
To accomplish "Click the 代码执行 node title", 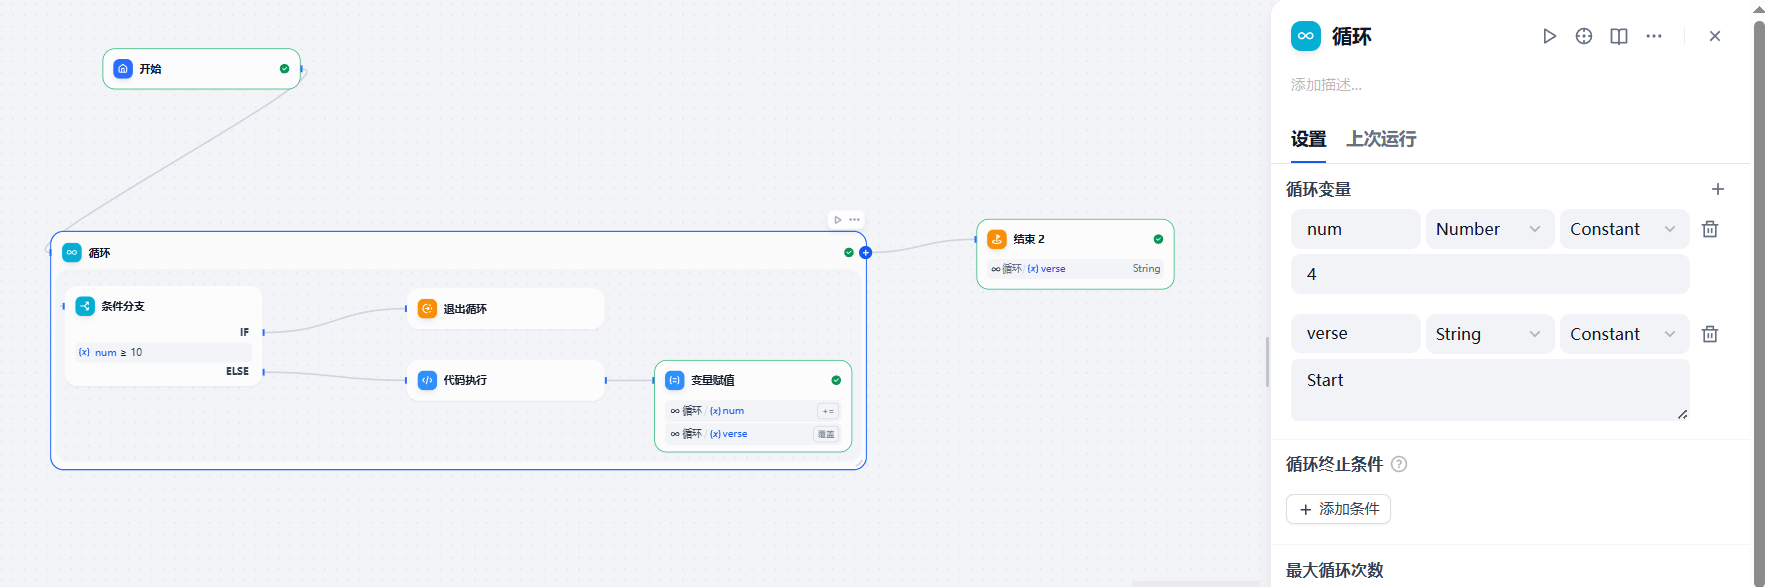I will [x=465, y=380].
